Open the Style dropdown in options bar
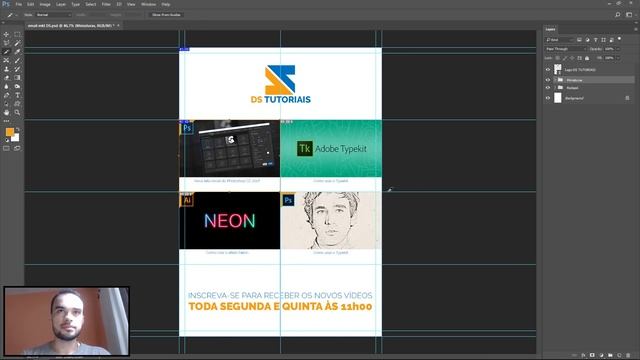Screen dimensions: 640x360 53,15
